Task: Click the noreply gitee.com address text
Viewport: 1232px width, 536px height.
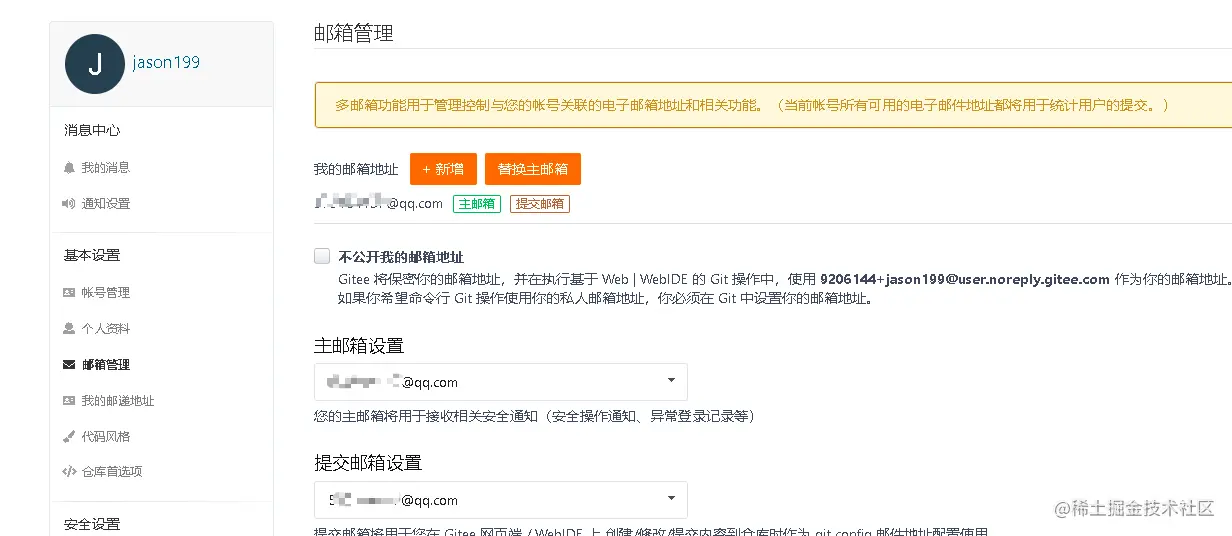Action: (965, 279)
